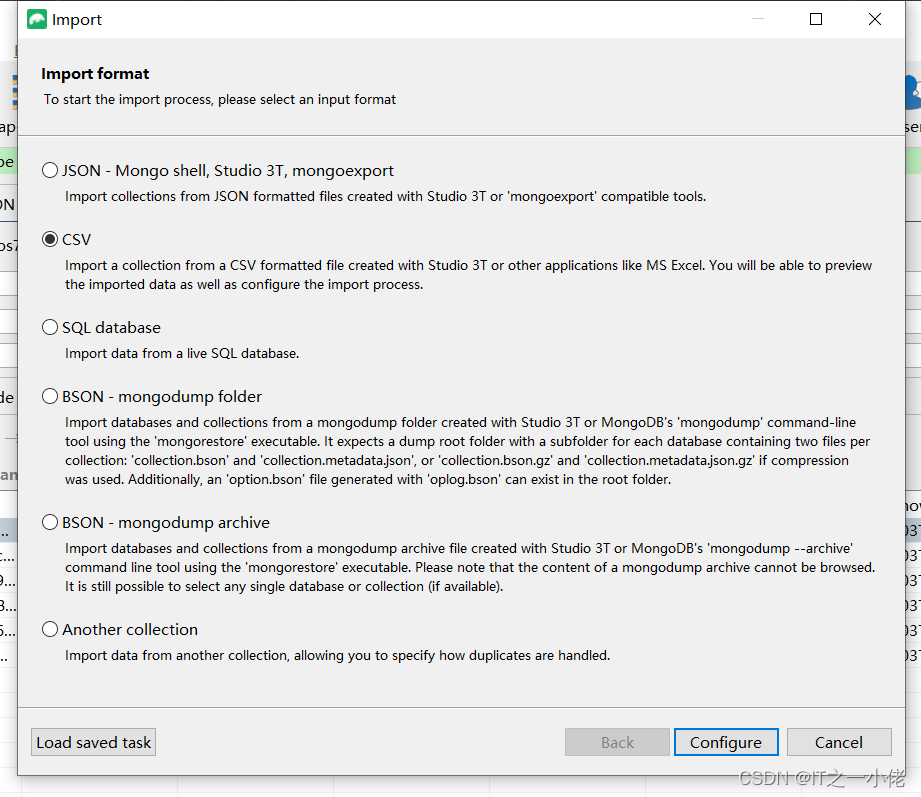The width and height of the screenshot is (921, 797).
Task: Choose the BSON mongodump archive option
Action: click(50, 522)
